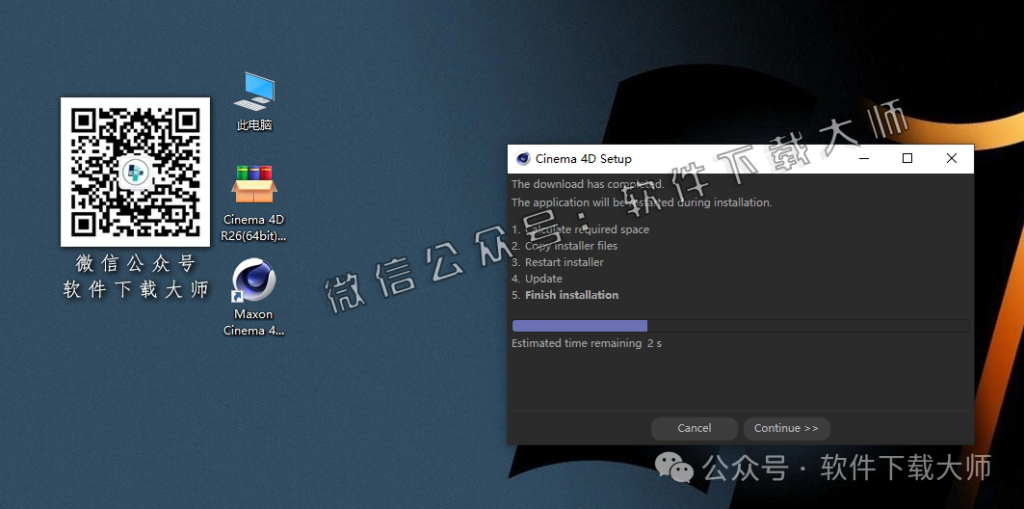The height and width of the screenshot is (509, 1024).
Task: Click the "Calculate required space" step
Action: (586, 229)
